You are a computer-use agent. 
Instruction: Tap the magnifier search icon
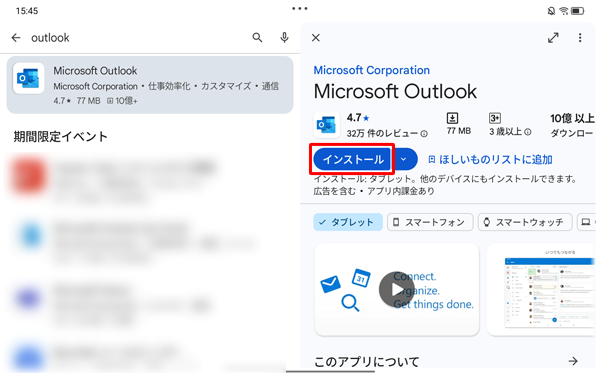click(x=258, y=38)
